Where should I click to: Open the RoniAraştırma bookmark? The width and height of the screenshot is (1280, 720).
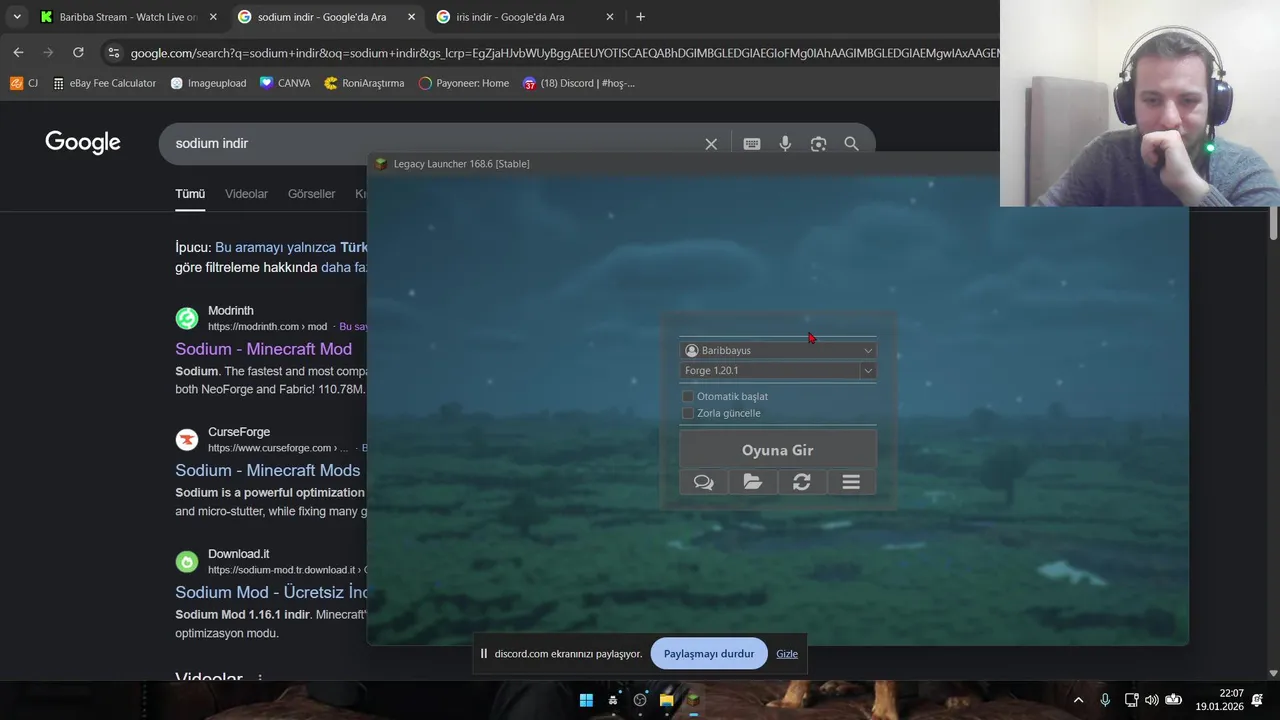[x=364, y=83]
